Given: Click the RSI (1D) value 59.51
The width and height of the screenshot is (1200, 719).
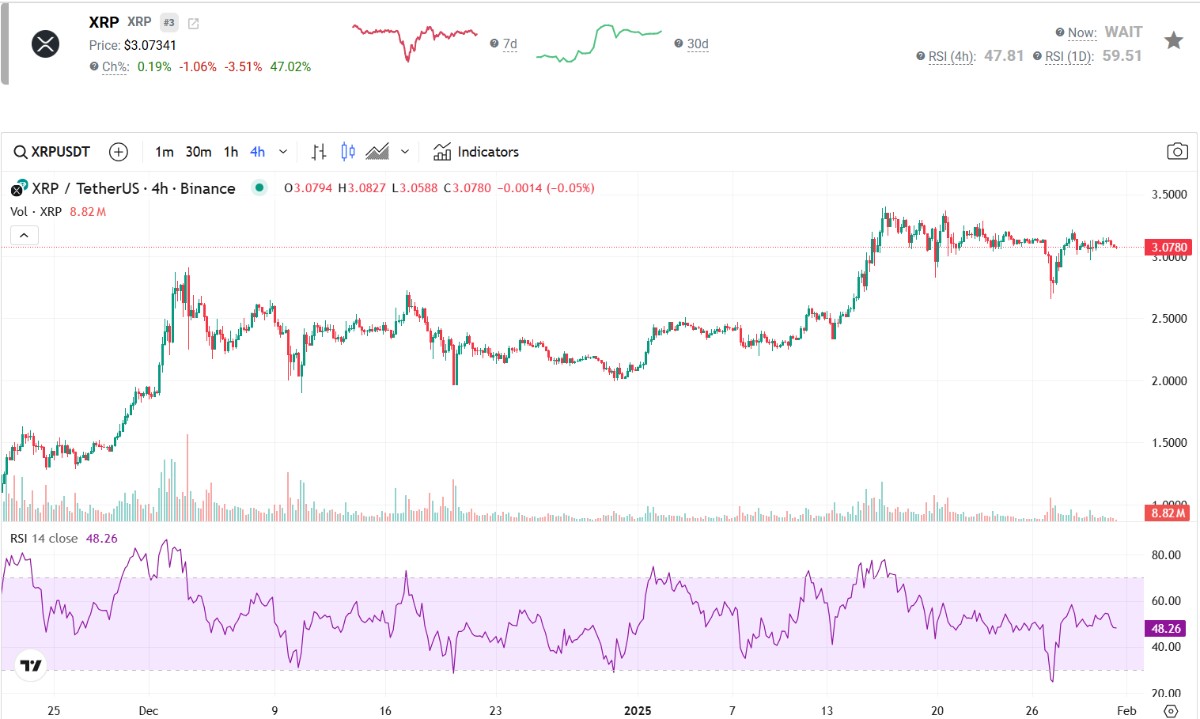Looking at the screenshot, I should (x=1121, y=56).
